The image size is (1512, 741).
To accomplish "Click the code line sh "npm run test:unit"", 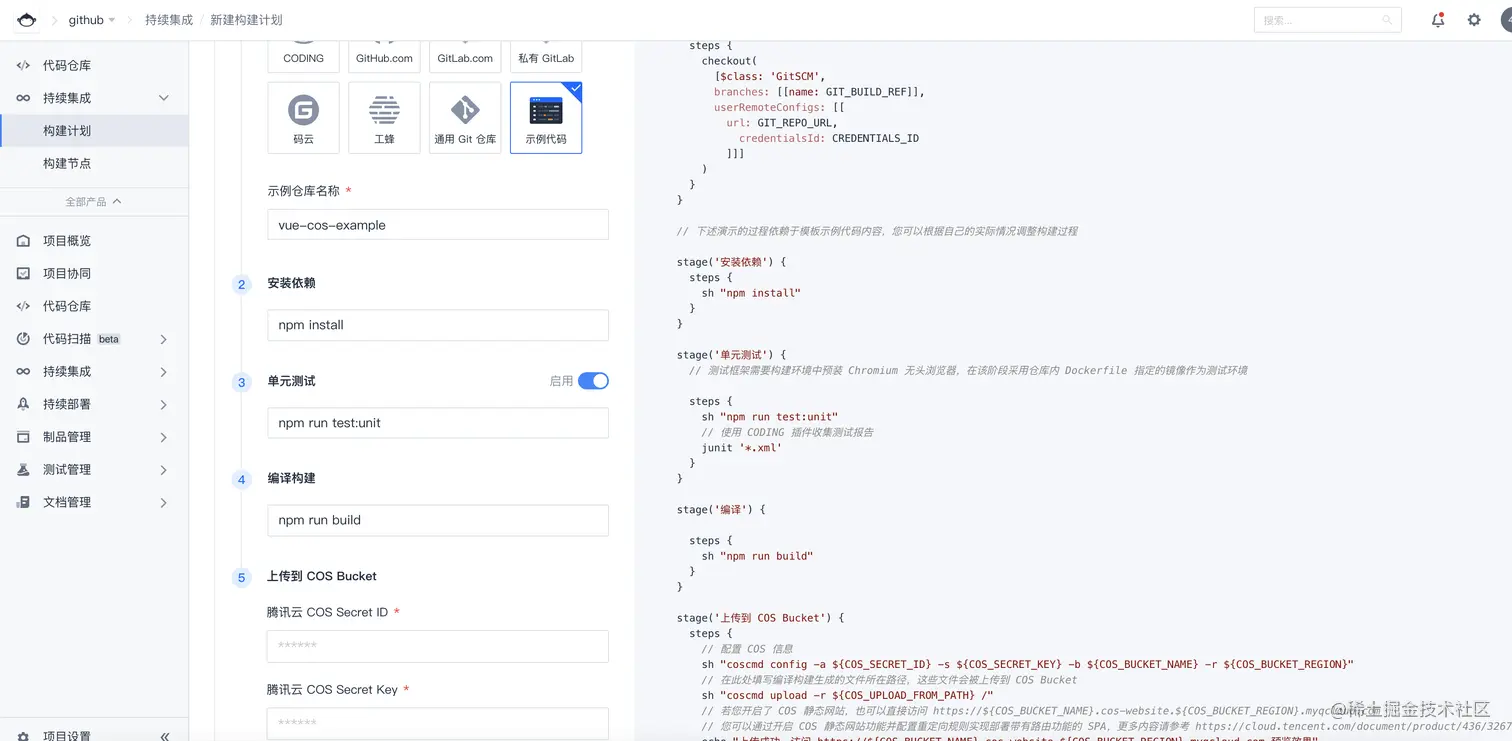I will pos(770,417).
